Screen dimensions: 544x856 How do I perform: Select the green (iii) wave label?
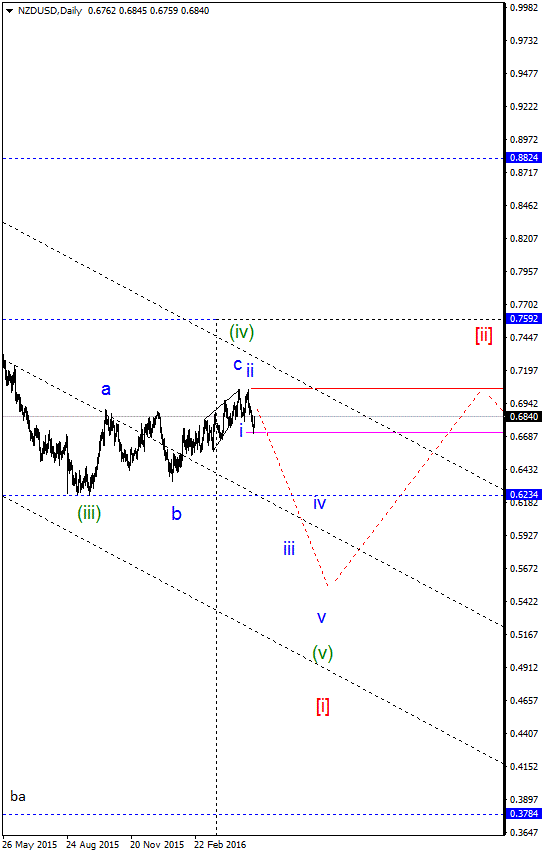coord(89,513)
